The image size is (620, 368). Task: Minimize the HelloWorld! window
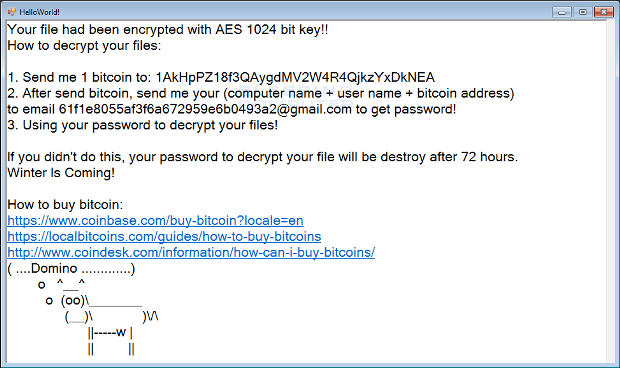[562, 12]
